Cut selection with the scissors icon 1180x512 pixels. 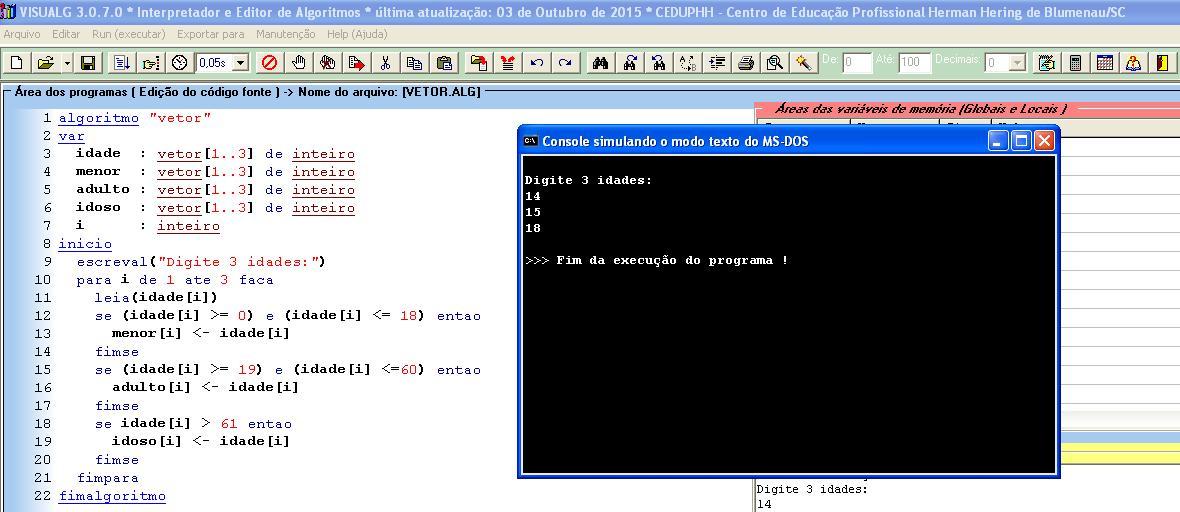(x=385, y=63)
